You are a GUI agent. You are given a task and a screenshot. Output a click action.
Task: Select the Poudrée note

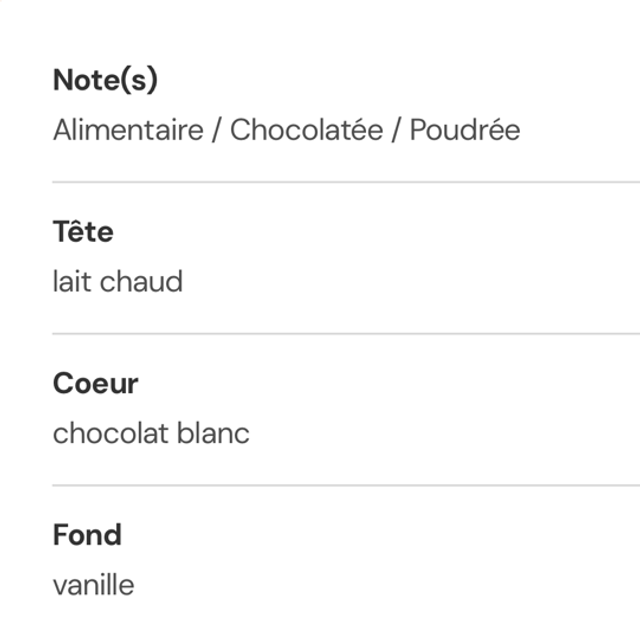pos(465,131)
